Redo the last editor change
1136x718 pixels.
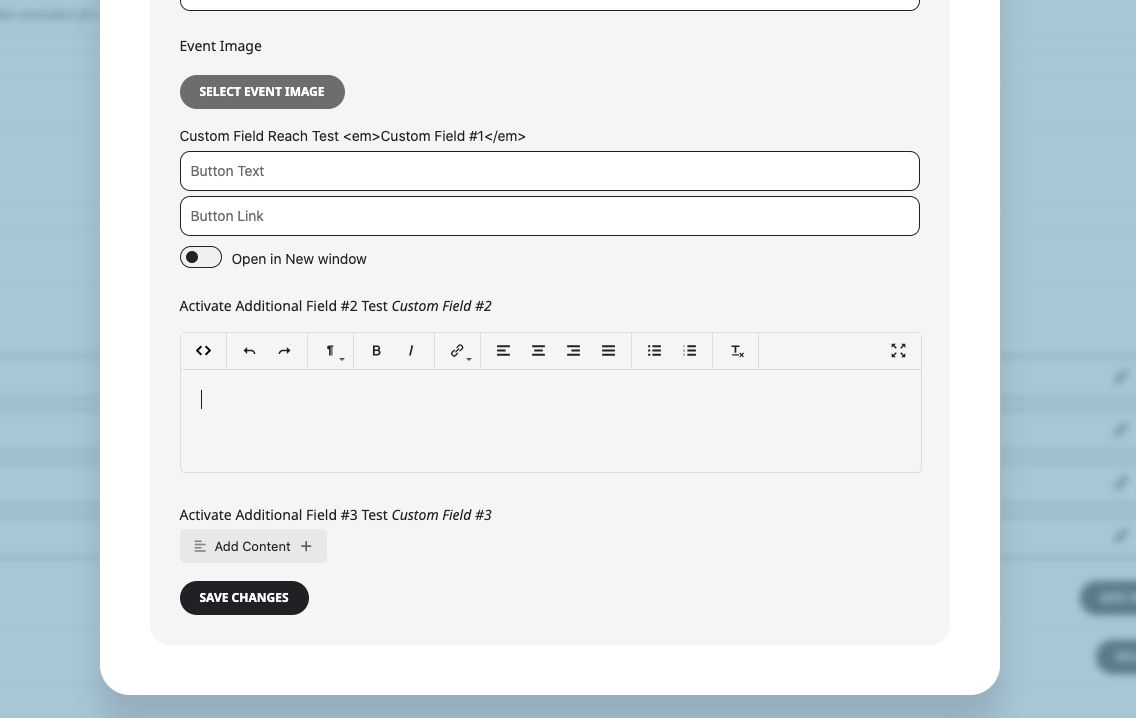284,350
